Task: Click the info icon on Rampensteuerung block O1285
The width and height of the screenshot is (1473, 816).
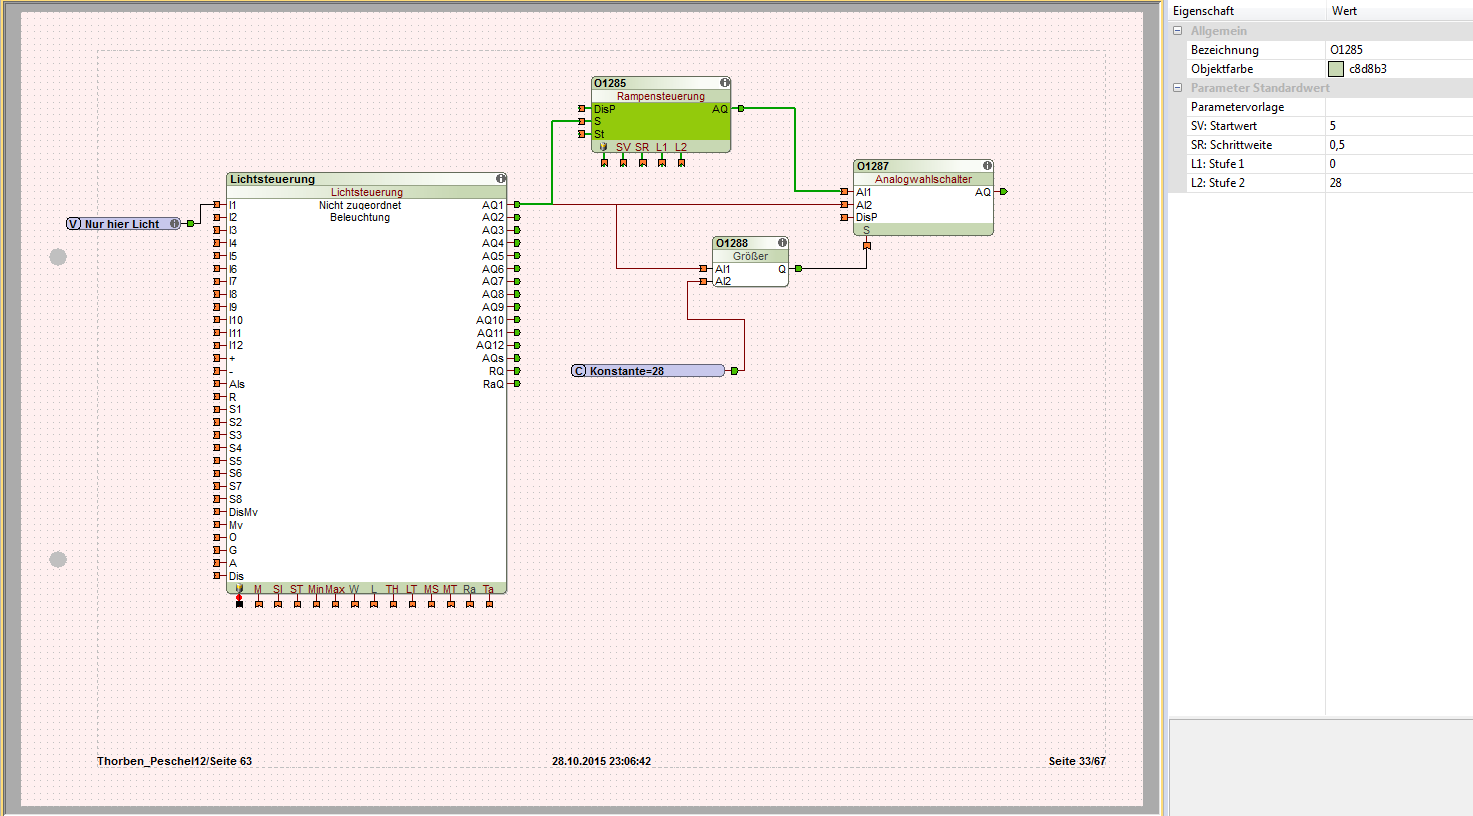Action: (x=724, y=83)
